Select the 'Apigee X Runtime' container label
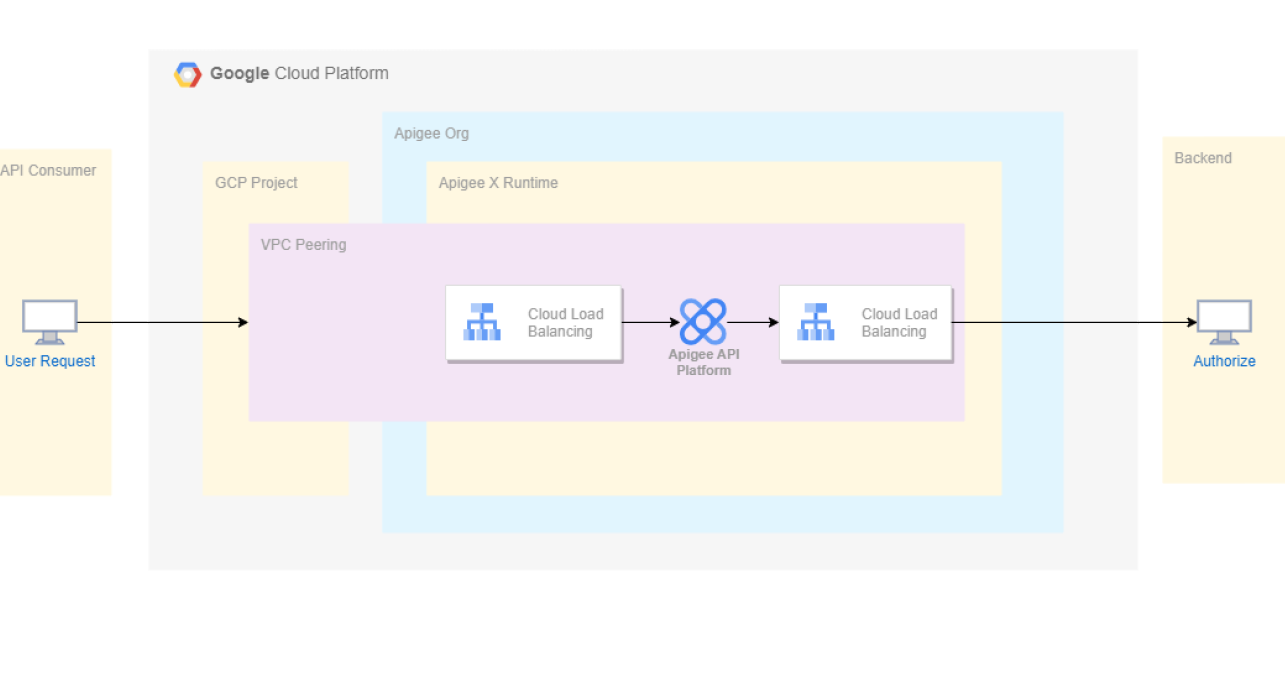Screen dimensions: 1285x673 498,183
